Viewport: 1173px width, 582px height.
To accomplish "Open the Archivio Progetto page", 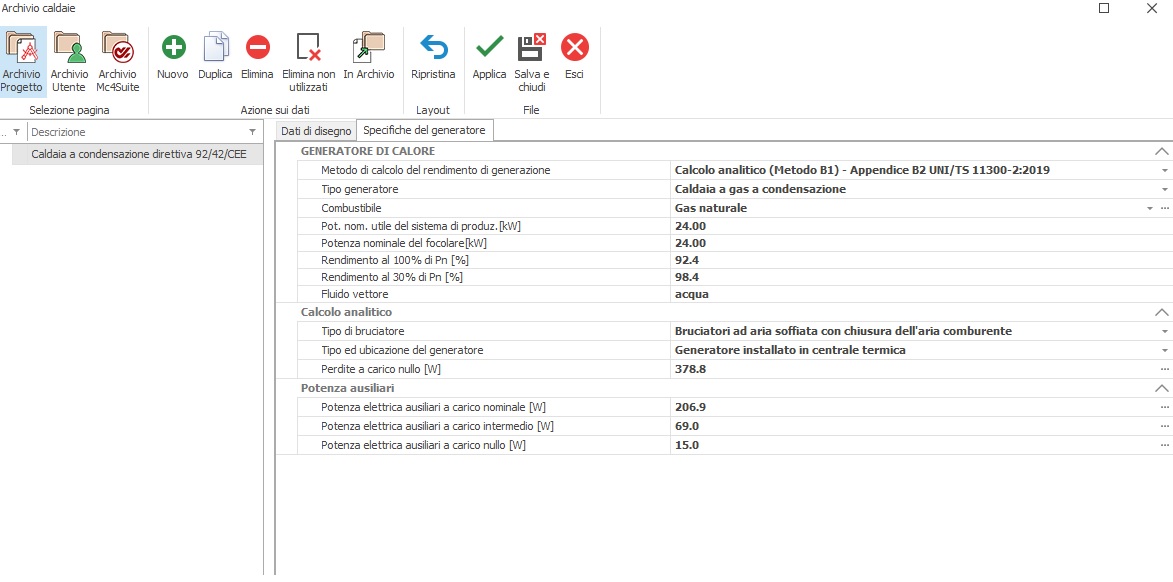I will [21, 60].
